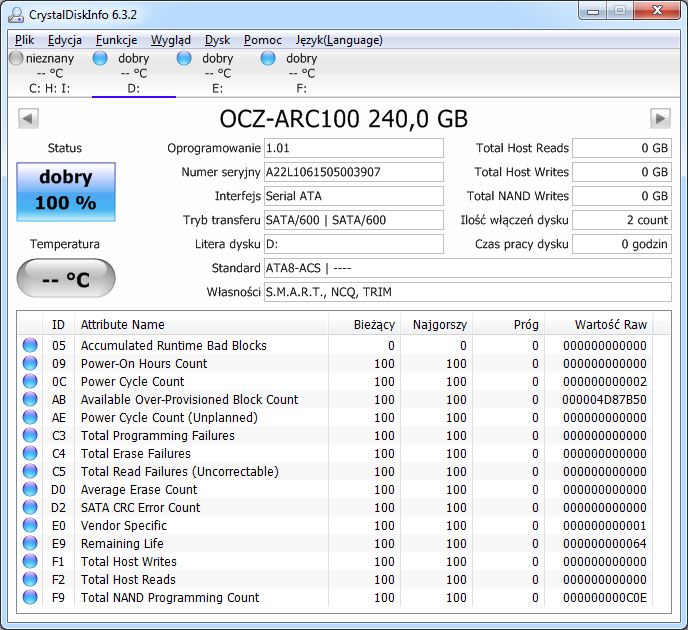Image resolution: width=688 pixels, height=630 pixels.
Task: Click status dot for Total NAND Programming Count
Action: tap(30, 597)
